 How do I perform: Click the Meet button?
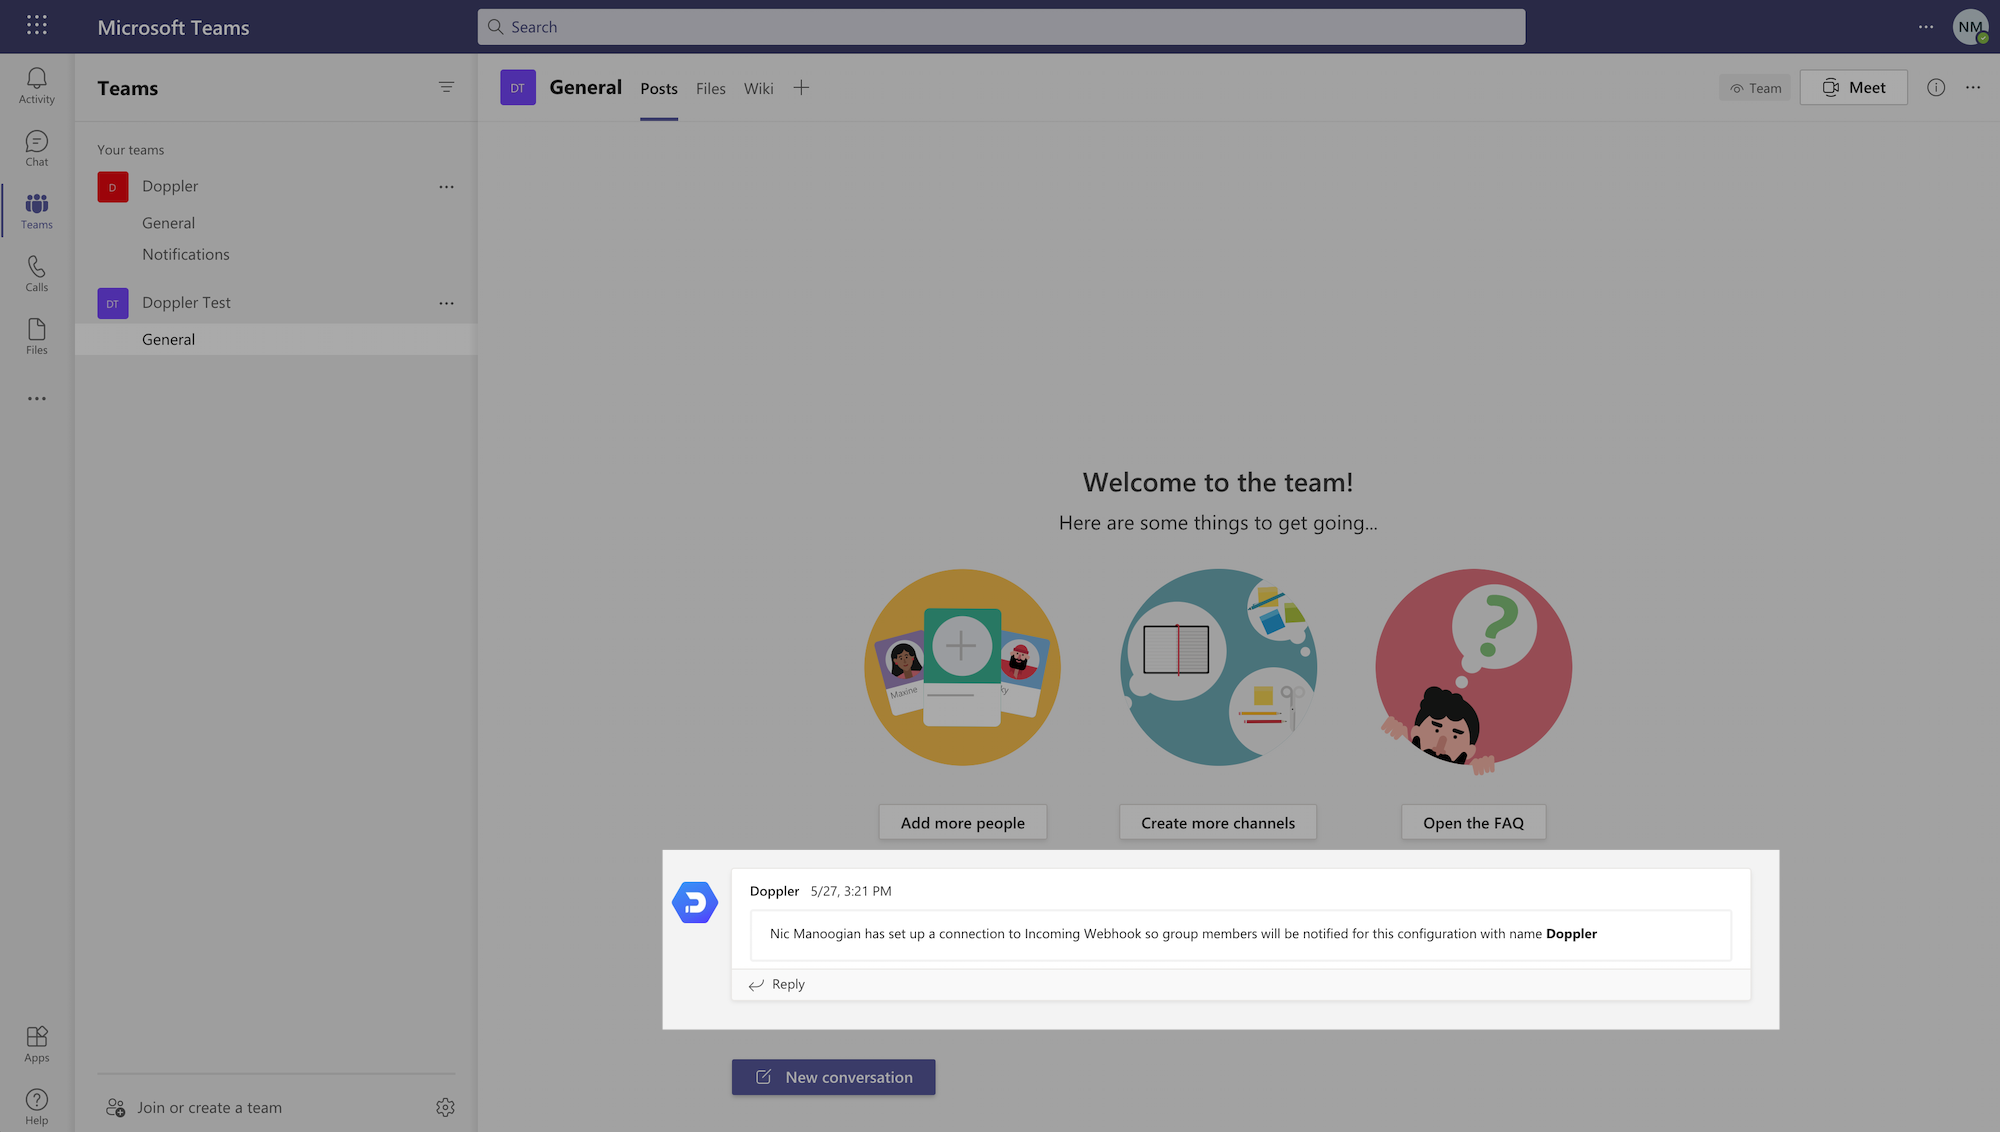click(1853, 87)
